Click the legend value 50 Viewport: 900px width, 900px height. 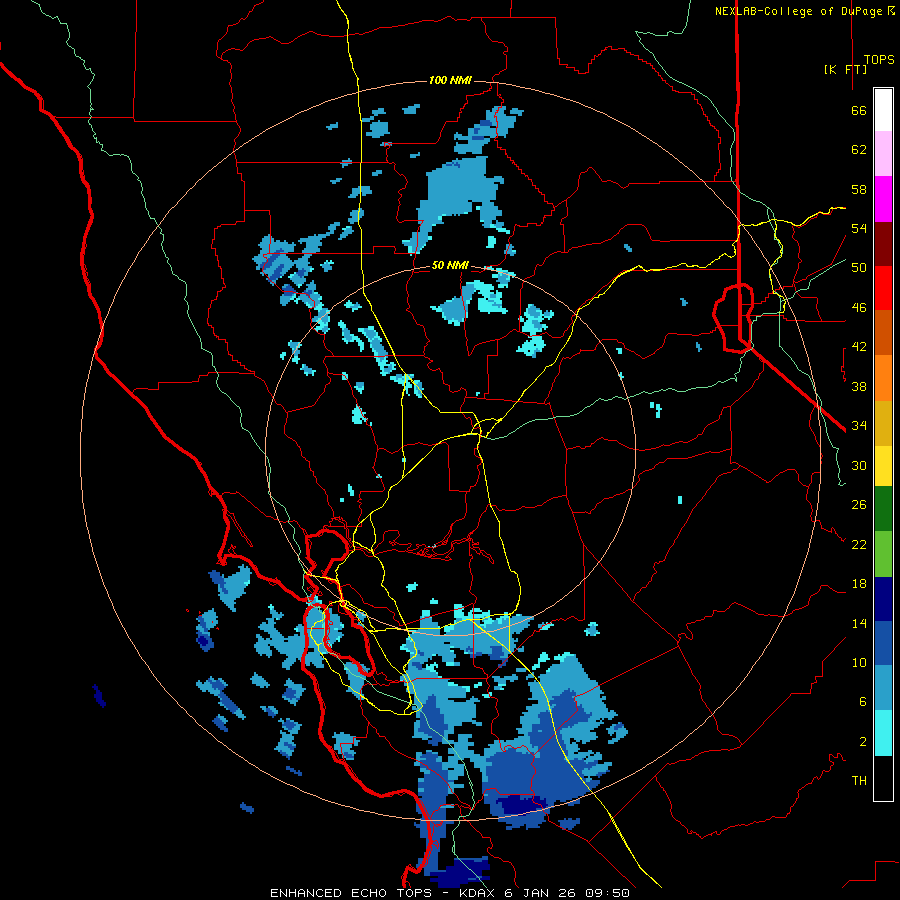pyautogui.click(x=859, y=268)
